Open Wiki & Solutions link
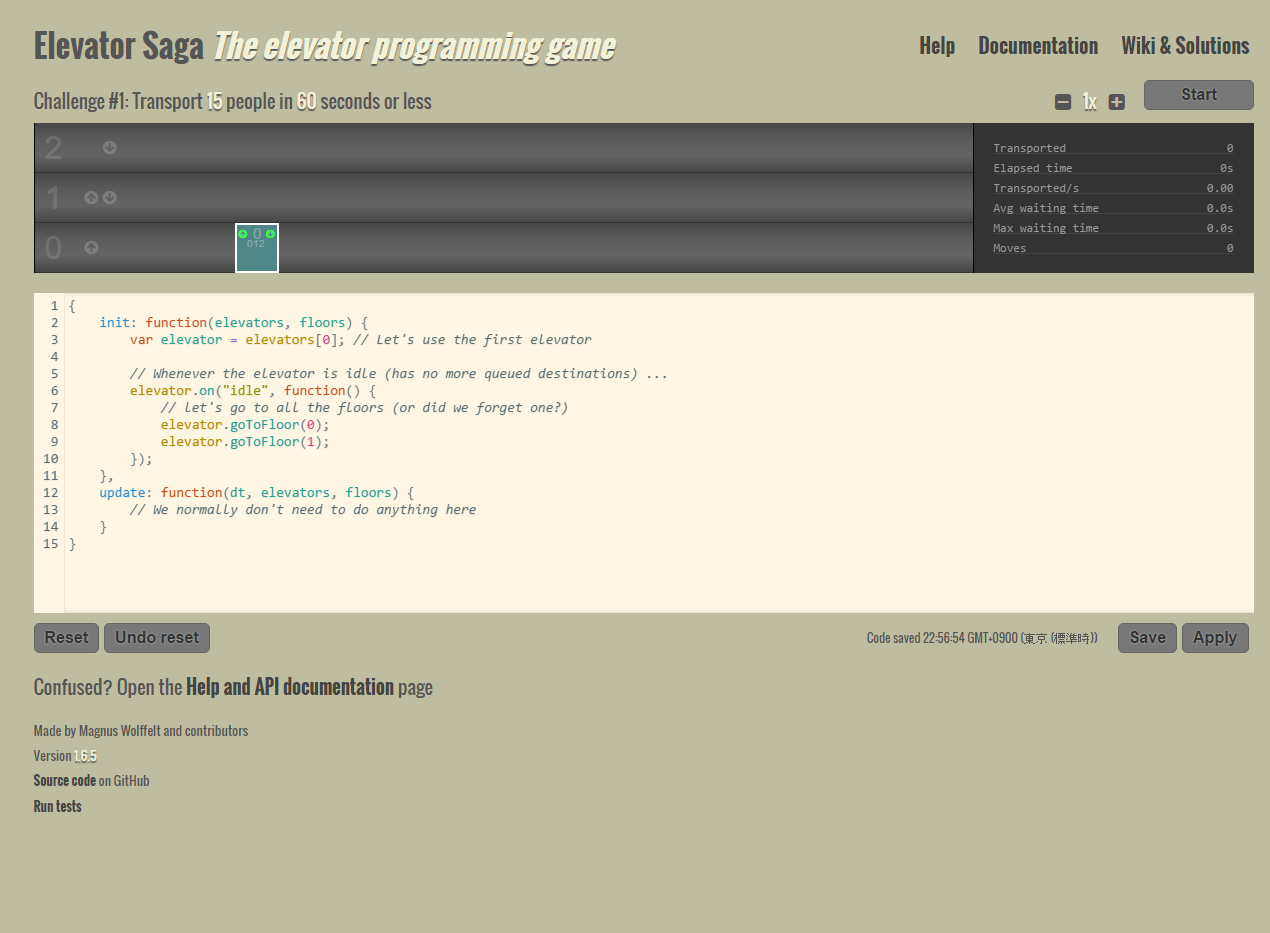Screen dimensions: 1270x933 [1184, 46]
